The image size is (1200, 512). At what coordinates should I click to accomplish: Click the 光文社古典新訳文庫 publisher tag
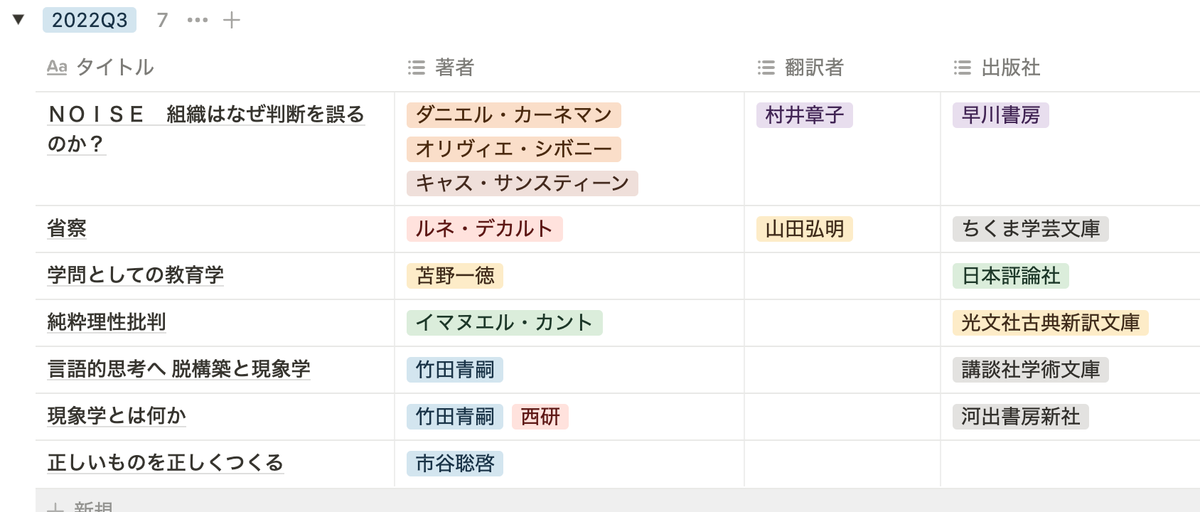tap(1050, 322)
